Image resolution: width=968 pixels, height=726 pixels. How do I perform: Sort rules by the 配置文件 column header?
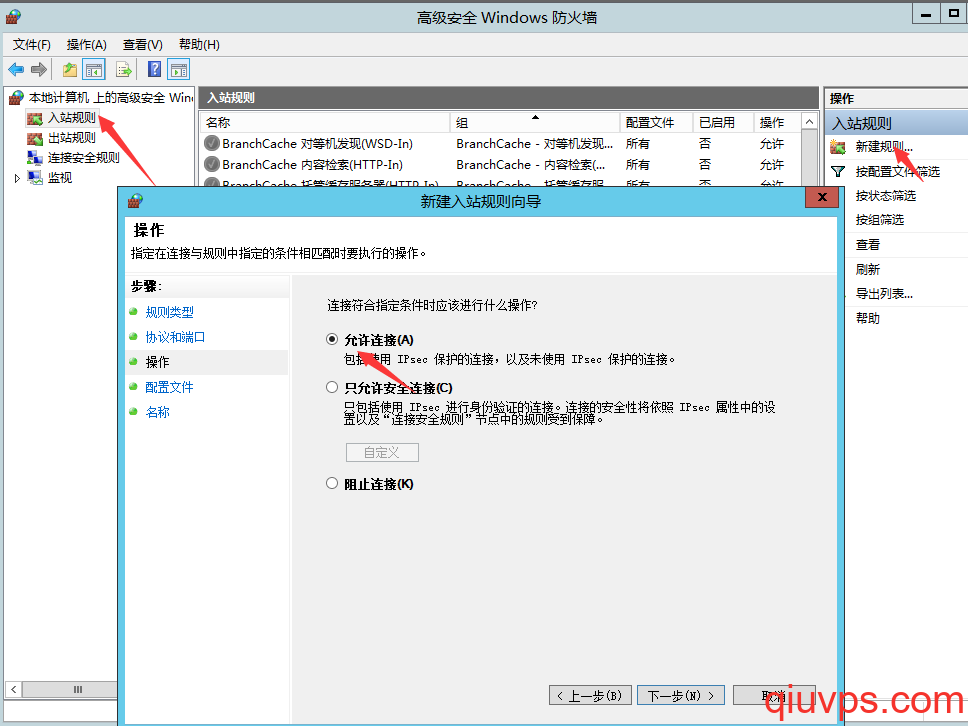pyautogui.click(x=656, y=122)
